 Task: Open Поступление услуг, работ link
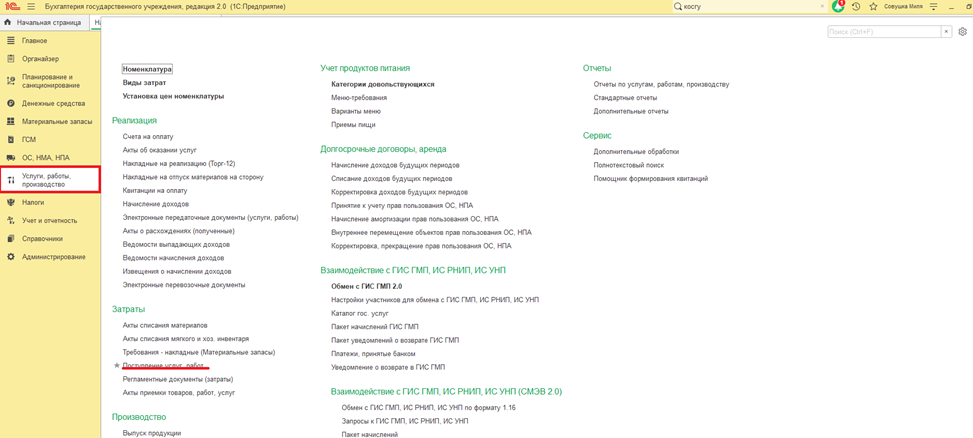coord(163,365)
